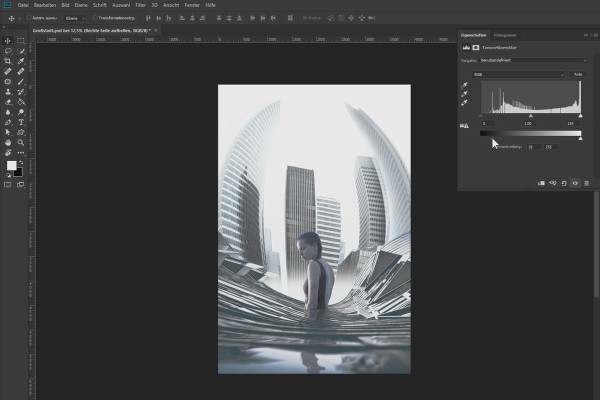Image resolution: width=600 pixels, height=400 pixels.
Task: Select the Eyedropper tool in the toolbox
Action: pyautogui.click(x=21, y=61)
